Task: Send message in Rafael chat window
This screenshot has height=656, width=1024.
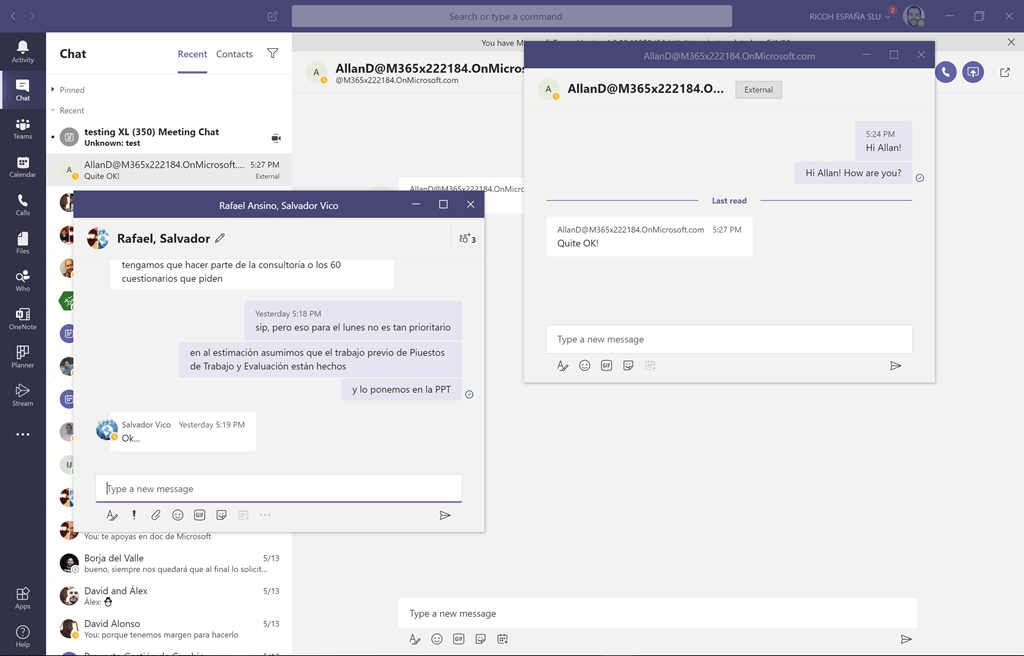Action: [445, 515]
